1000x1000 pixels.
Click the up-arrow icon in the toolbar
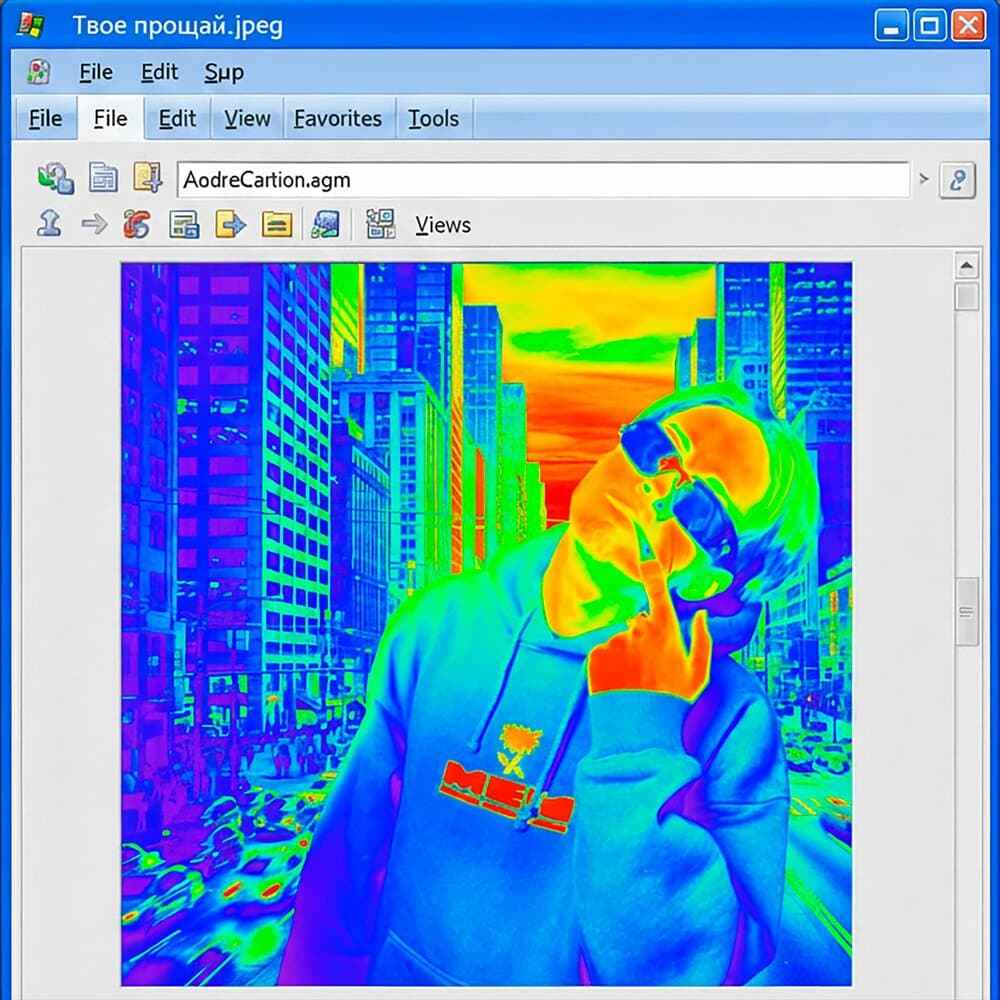point(49,224)
